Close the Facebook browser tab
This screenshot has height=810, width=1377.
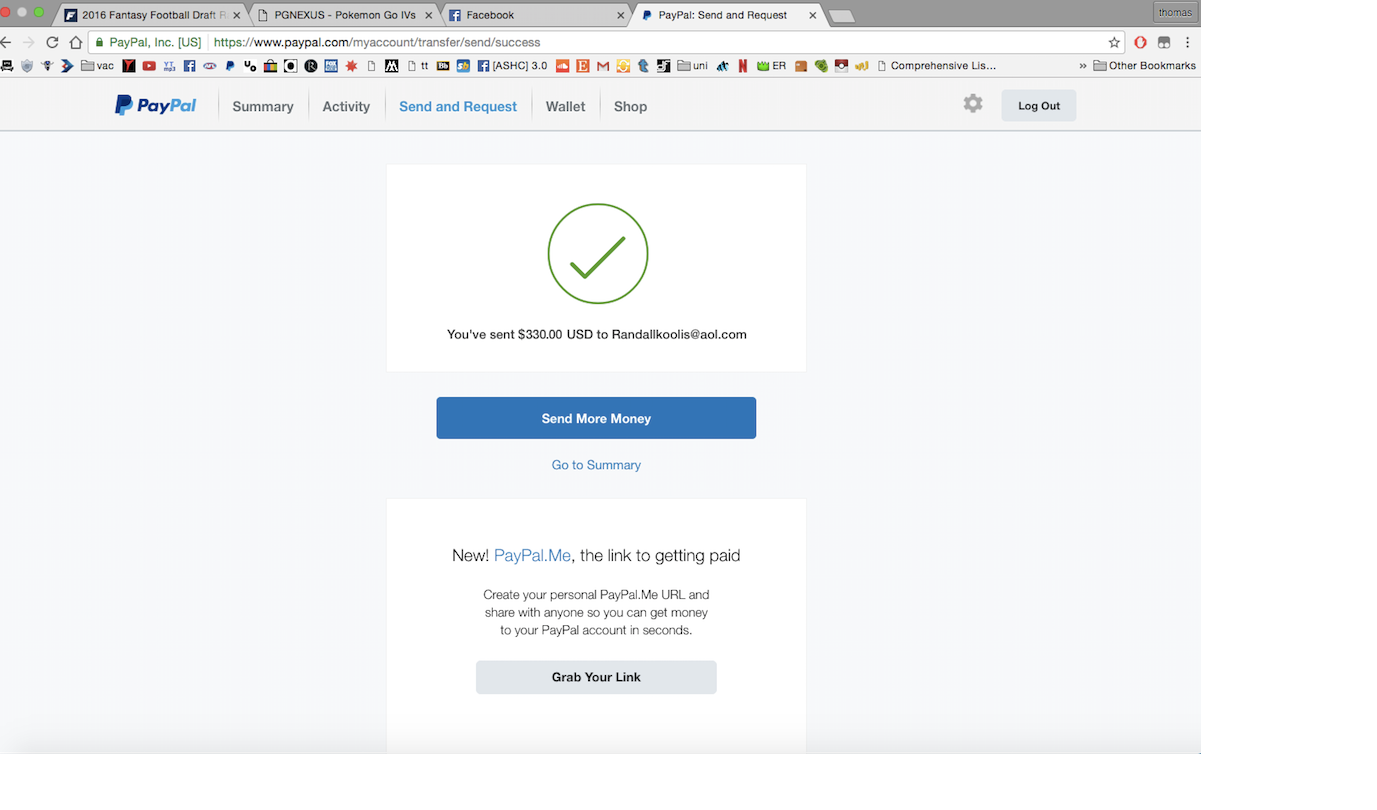tap(620, 15)
